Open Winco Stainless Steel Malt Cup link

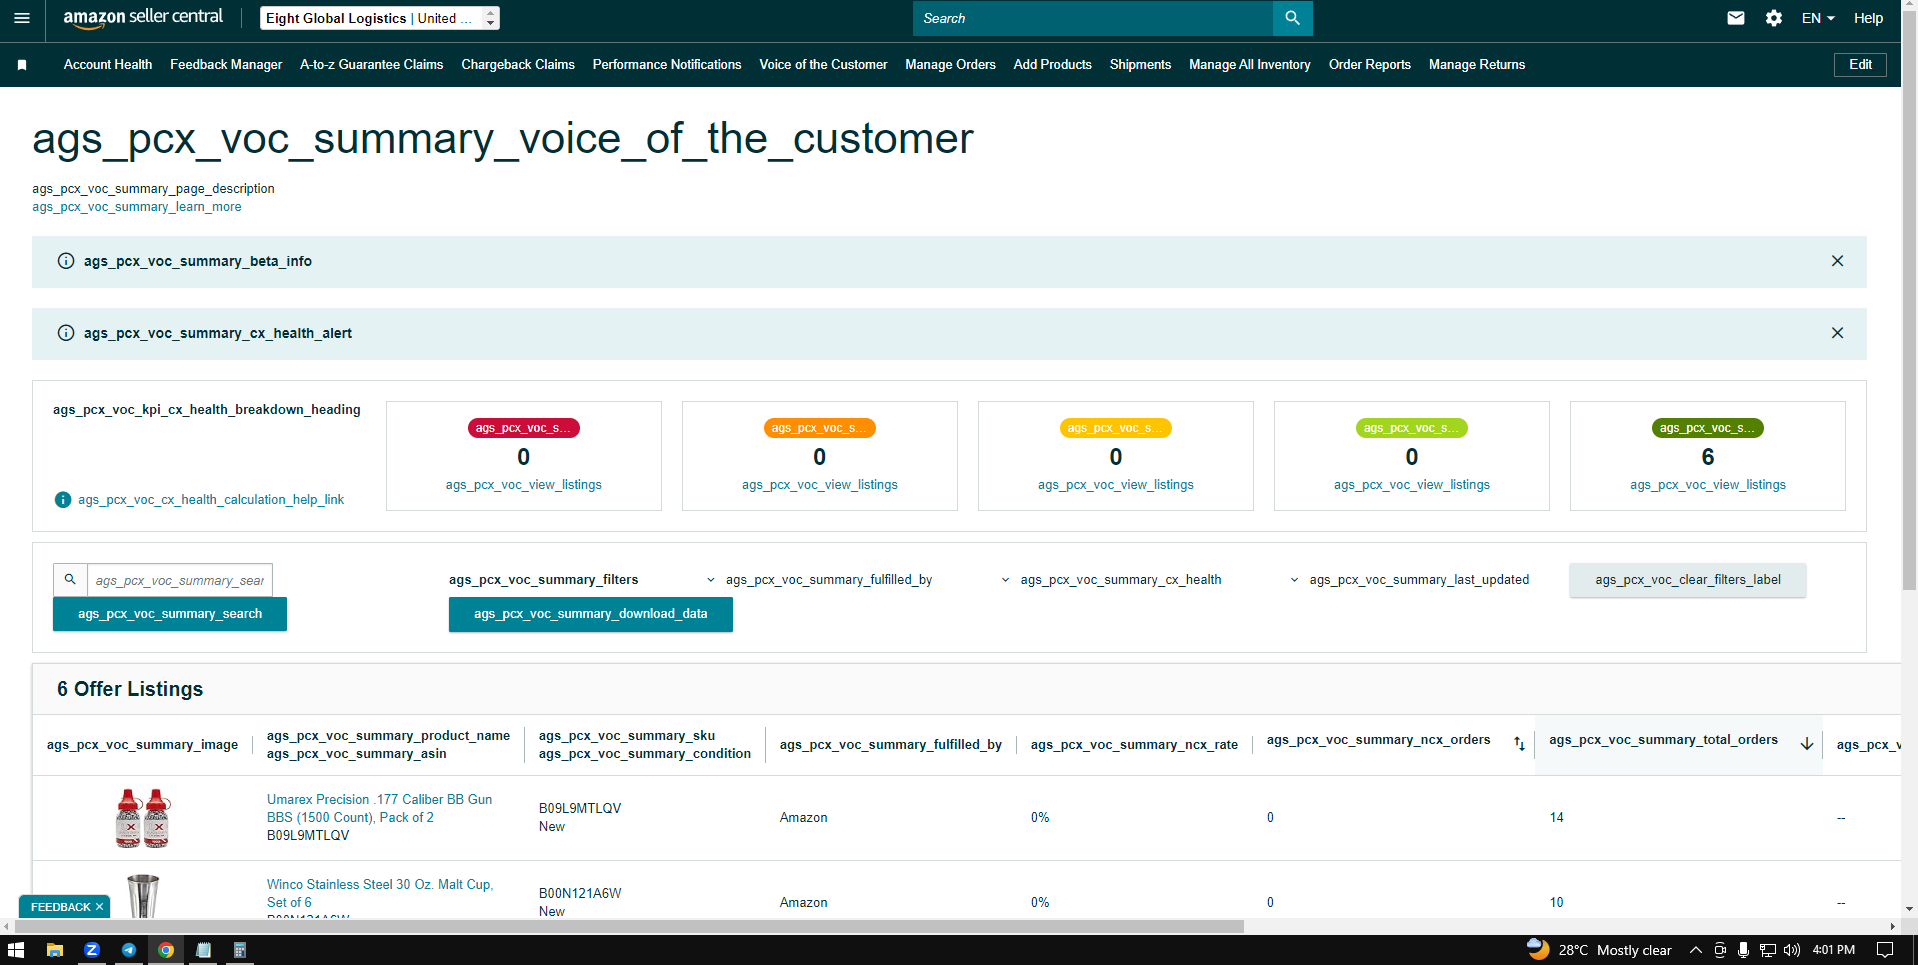pos(380,893)
